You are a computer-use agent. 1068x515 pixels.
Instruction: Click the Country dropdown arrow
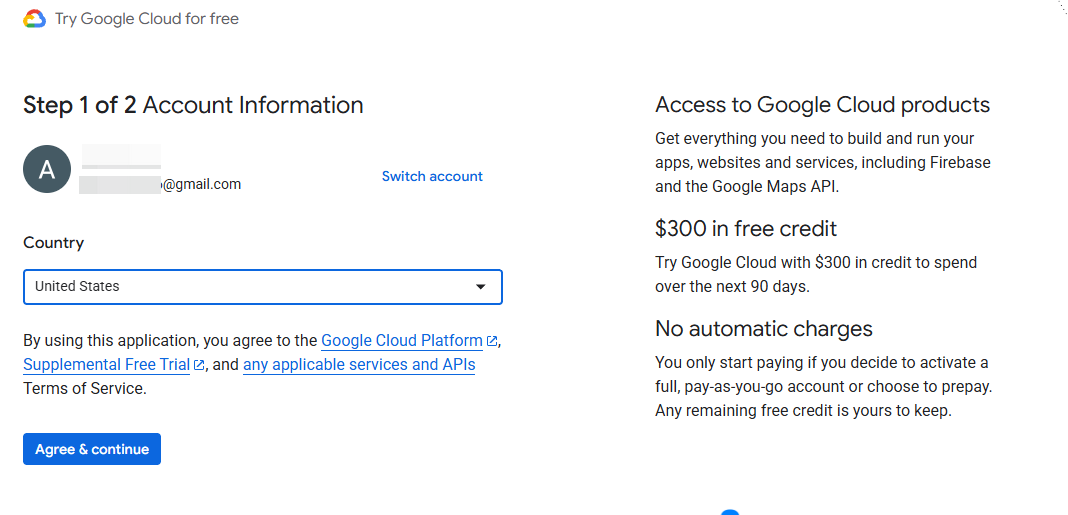481,287
